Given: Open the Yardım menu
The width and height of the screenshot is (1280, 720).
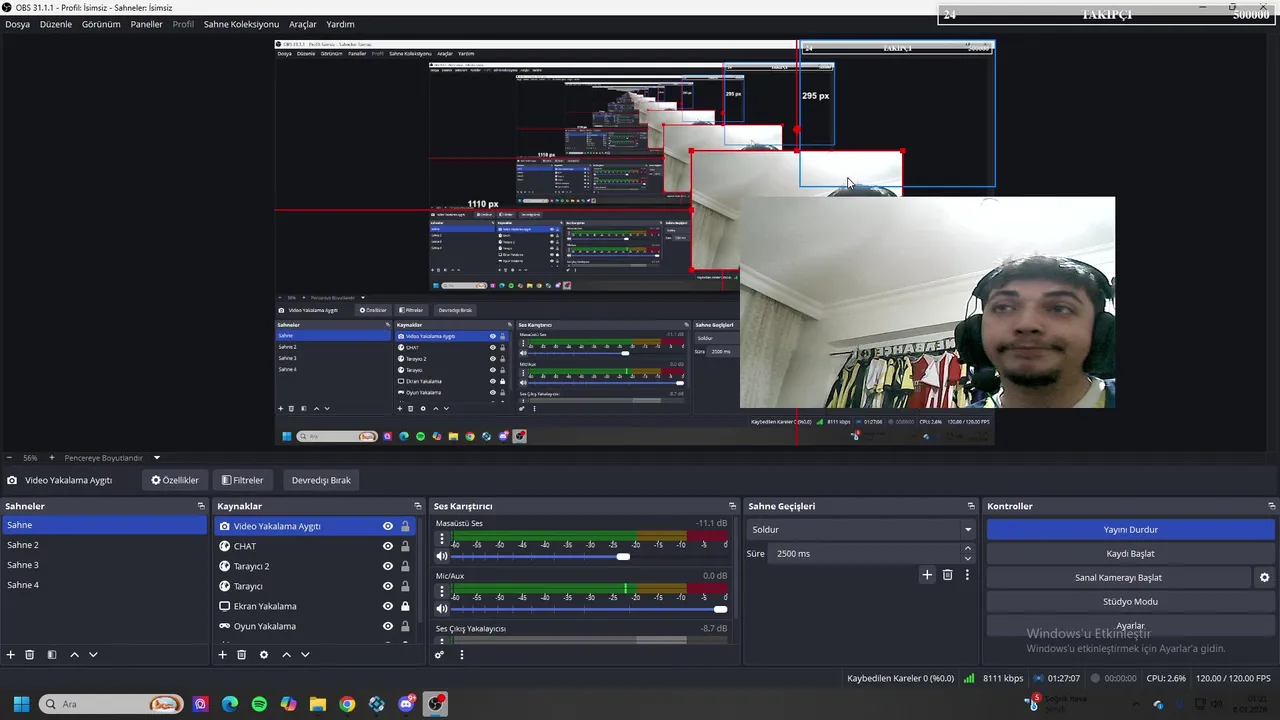Looking at the screenshot, I should tap(340, 24).
